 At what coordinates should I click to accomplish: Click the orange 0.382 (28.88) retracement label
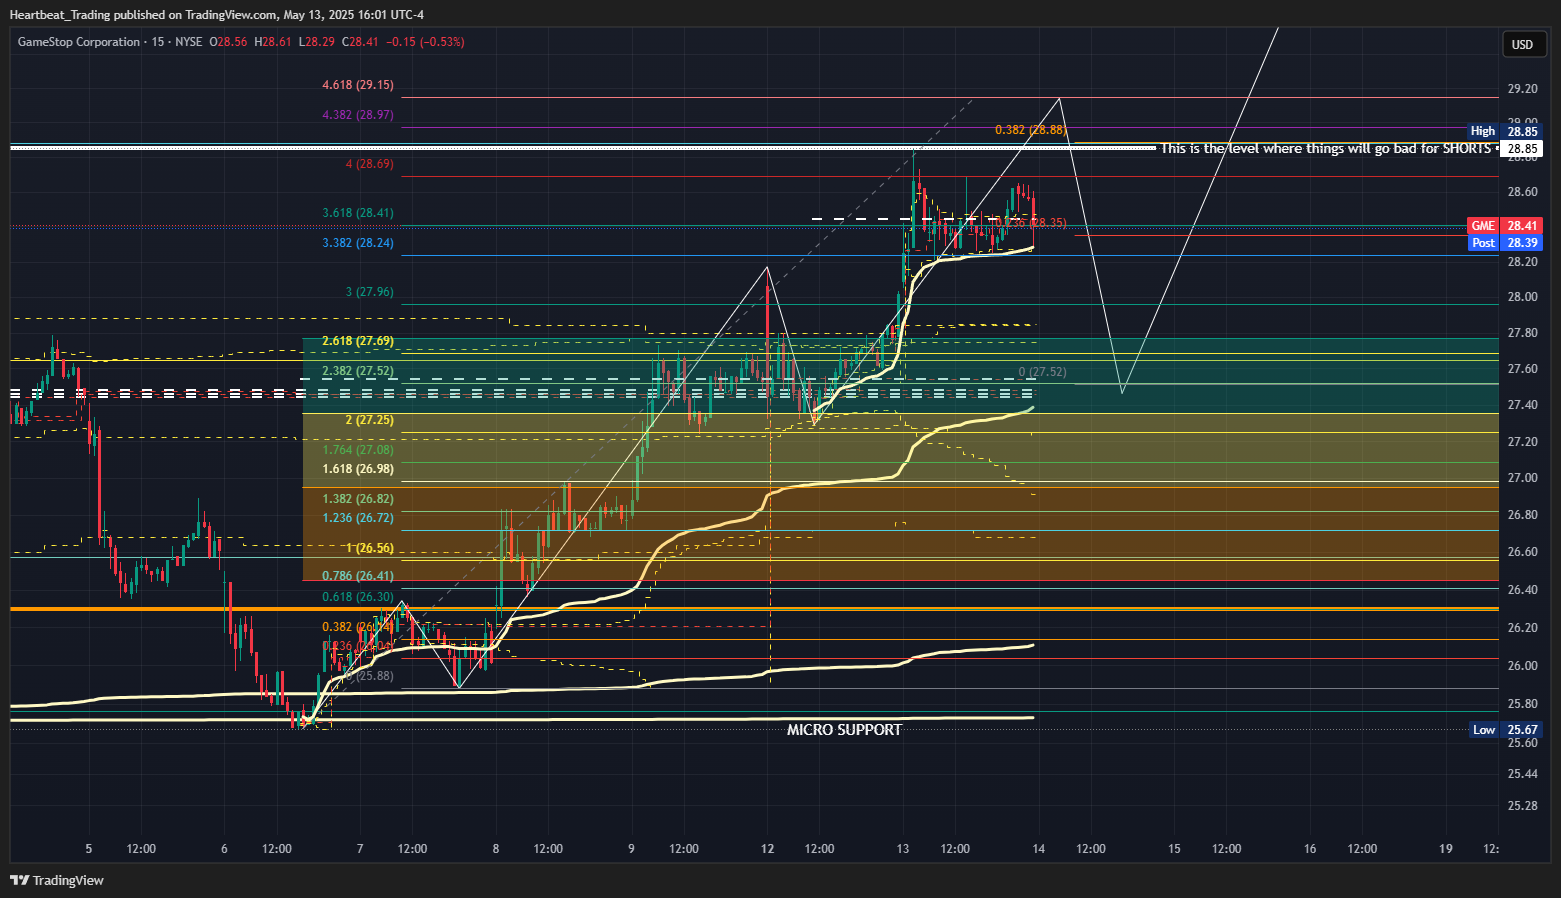(x=1030, y=130)
